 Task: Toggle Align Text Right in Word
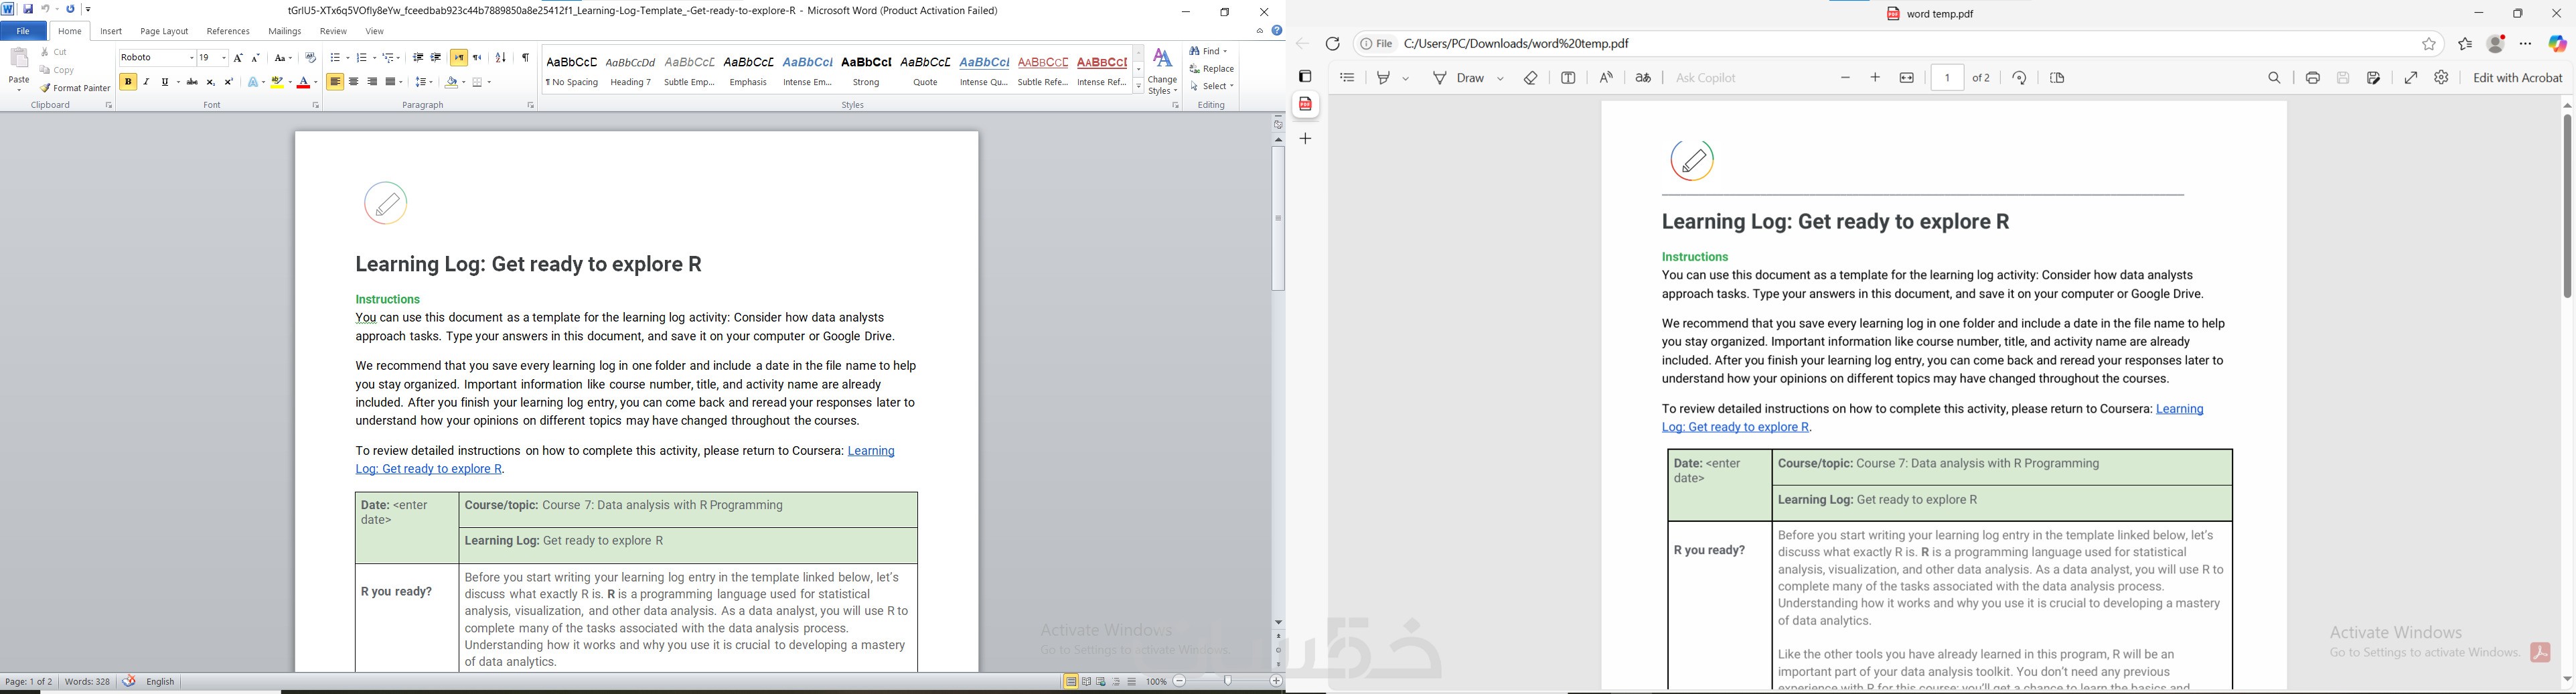(x=372, y=82)
